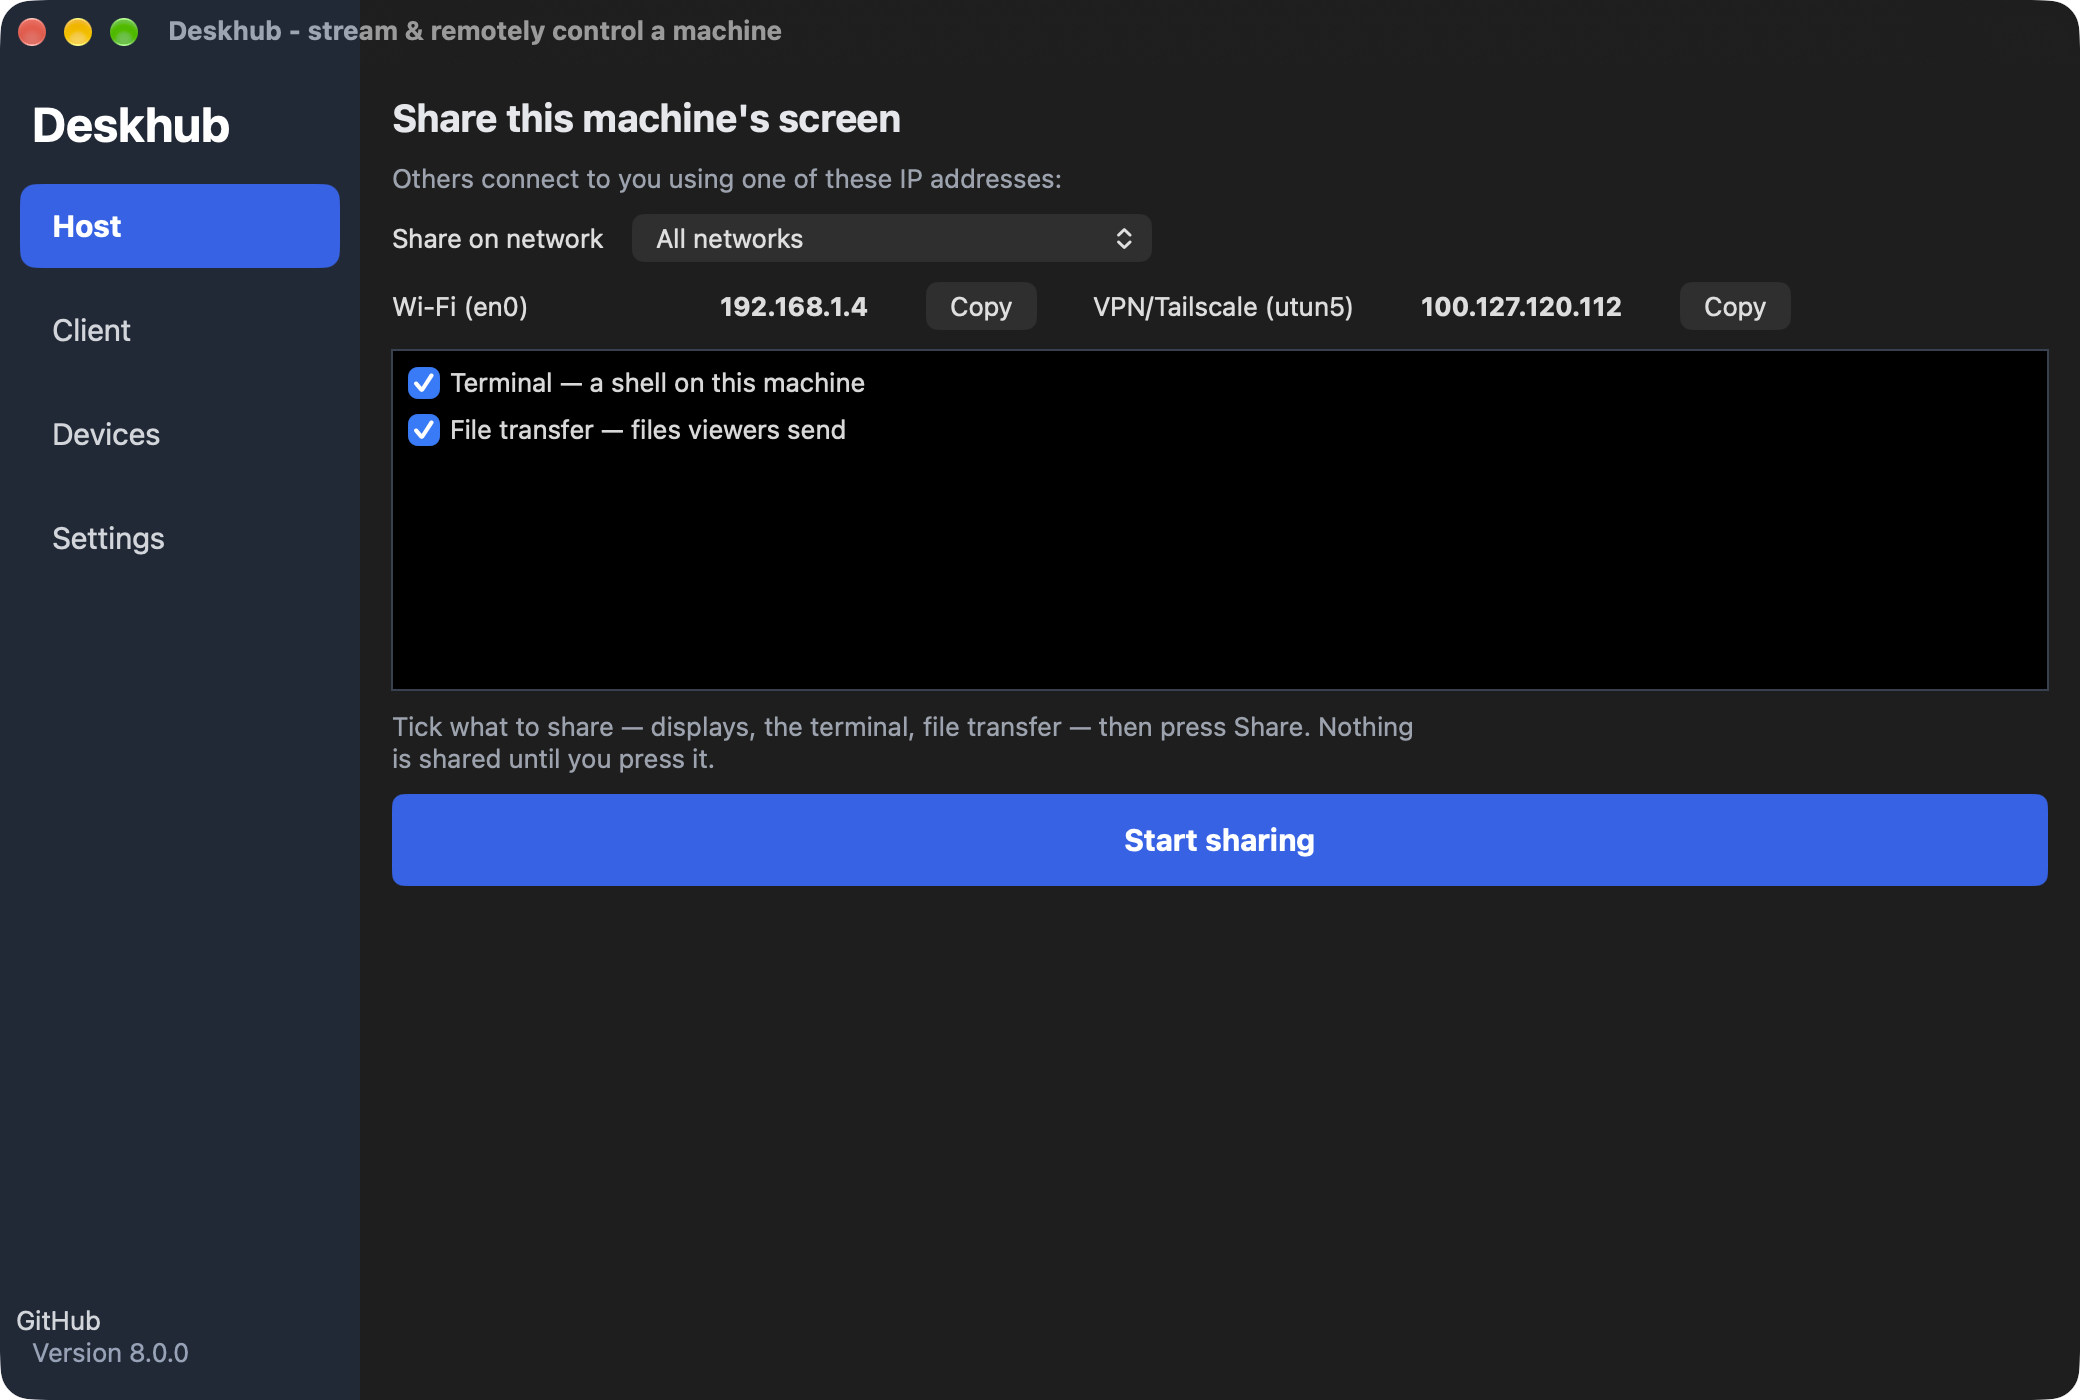Click the window title bar text
Screen dimensions: 2080x1400
(x=475, y=31)
